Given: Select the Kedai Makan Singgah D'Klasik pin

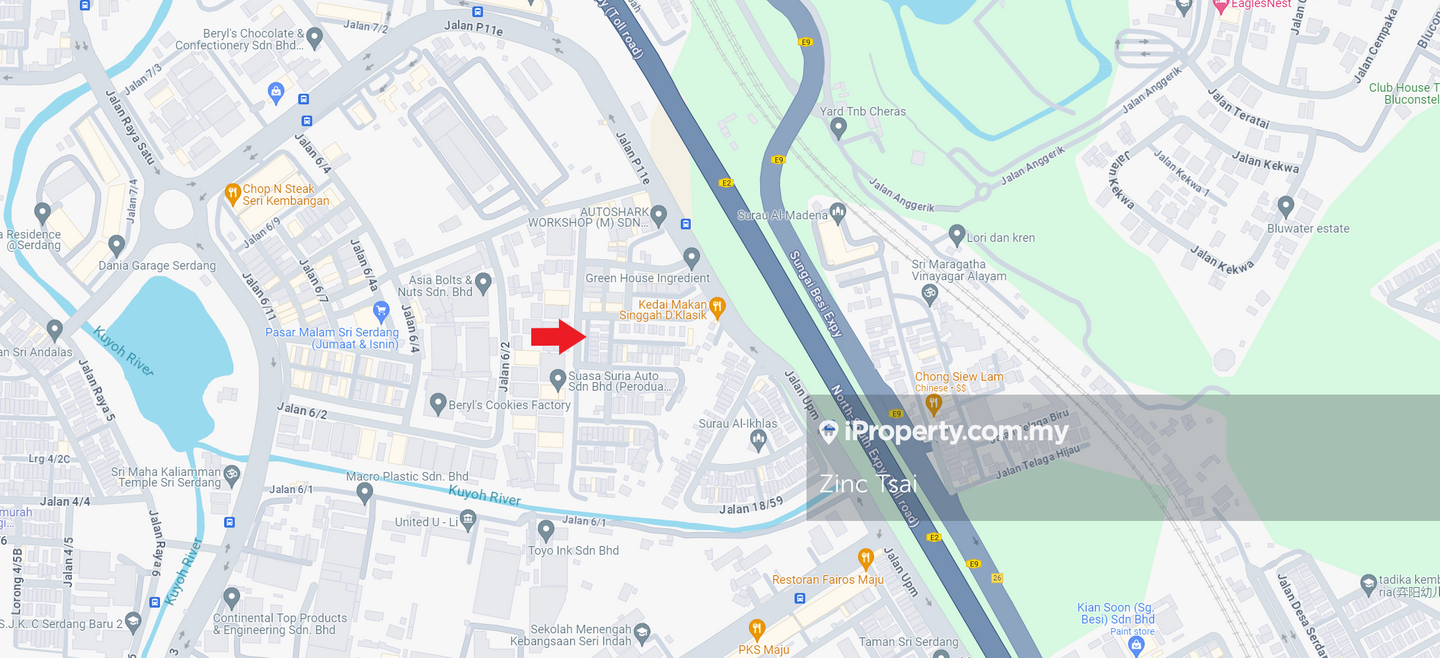Looking at the screenshot, I should coord(717,307).
